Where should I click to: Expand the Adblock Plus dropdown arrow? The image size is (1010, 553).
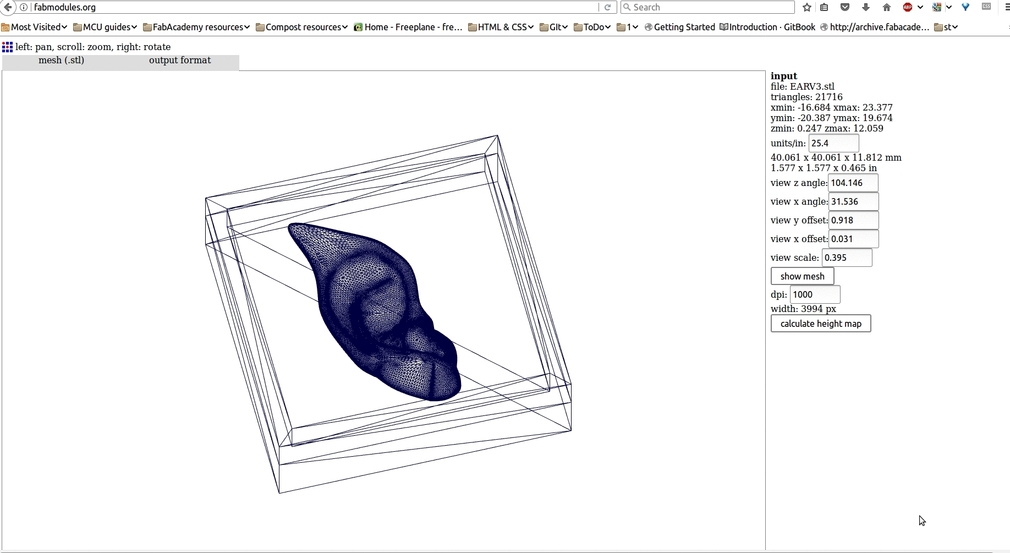tap(920, 7)
